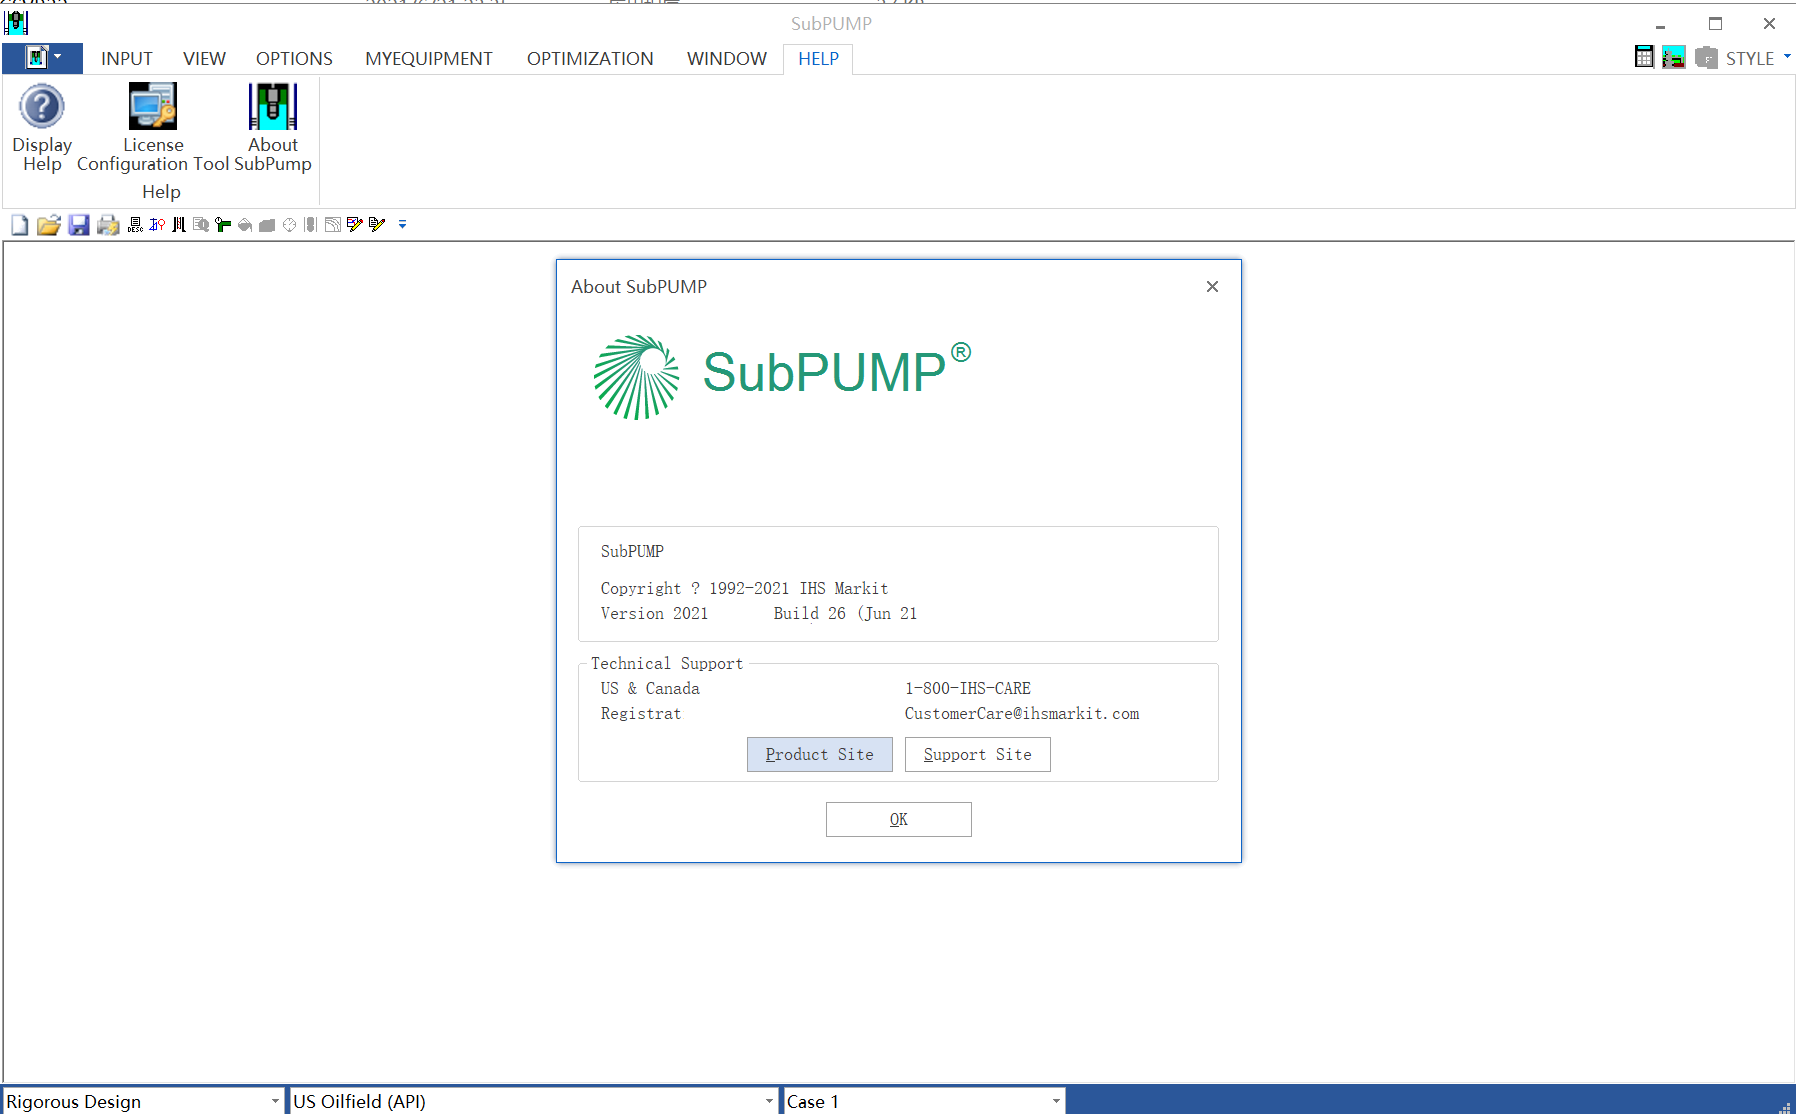Click the Display Help question mark icon
The image size is (1796, 1114).
pos(42,107)
